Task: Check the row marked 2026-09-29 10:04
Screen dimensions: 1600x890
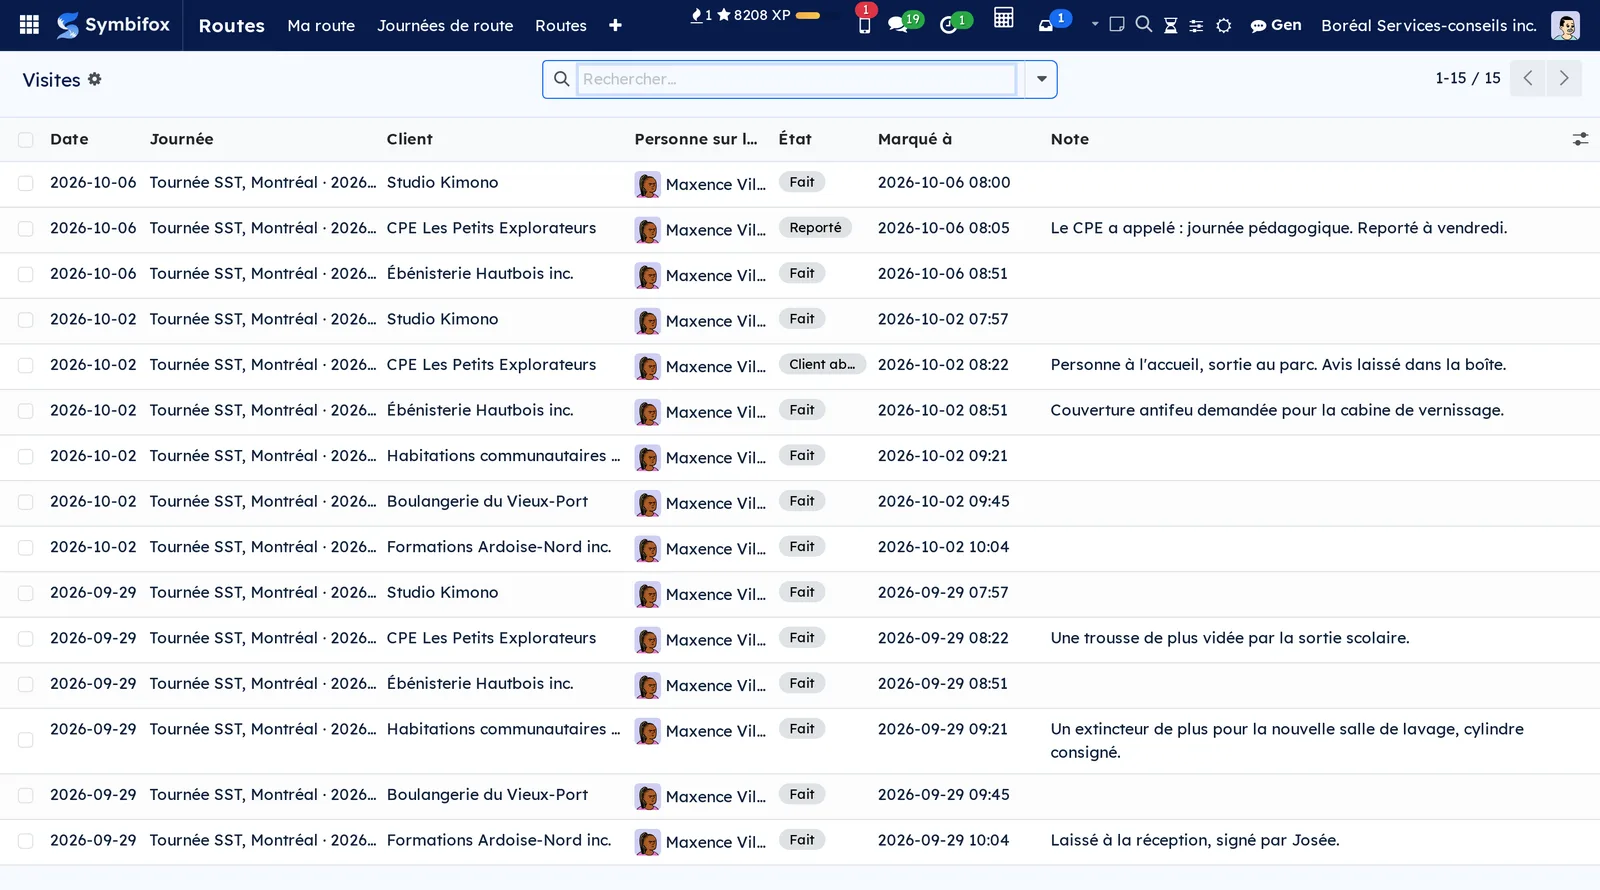Action: tap(26, 841)
